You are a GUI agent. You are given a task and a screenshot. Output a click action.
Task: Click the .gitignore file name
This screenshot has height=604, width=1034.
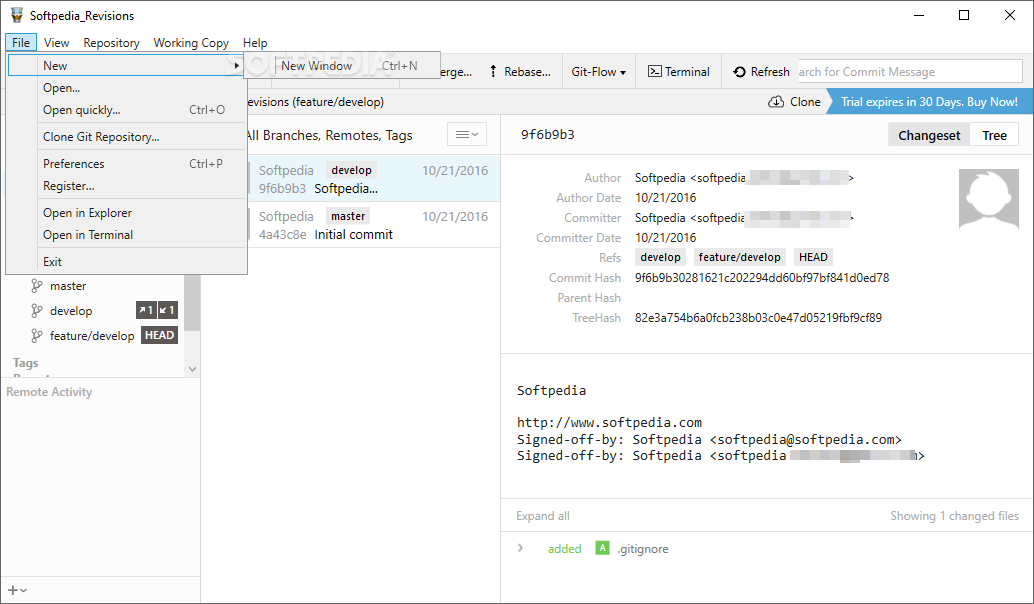click(643, 549)
